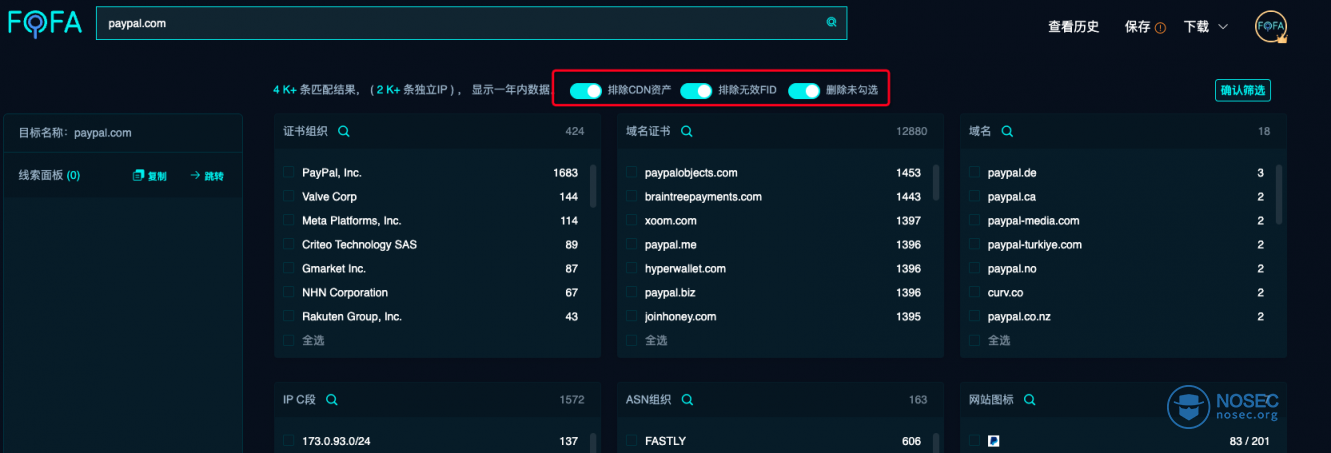This screenshot has height=453, width=1331.
Task: Check 全选 in 证书组织 panel
Action: coord(289,341)
